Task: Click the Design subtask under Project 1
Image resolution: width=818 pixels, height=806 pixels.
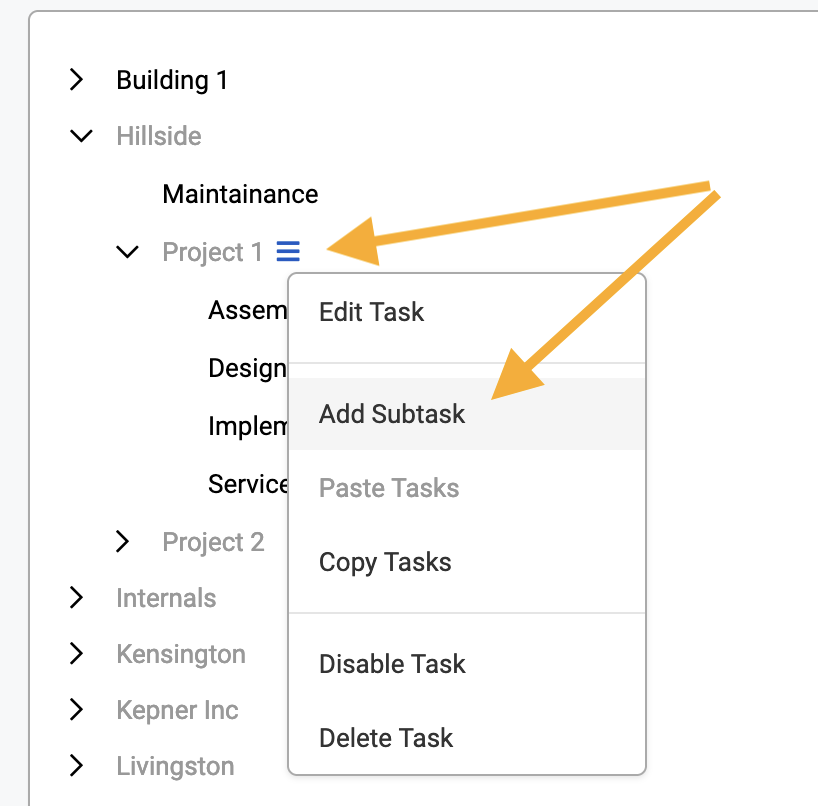Action: (x=248, y=368)
